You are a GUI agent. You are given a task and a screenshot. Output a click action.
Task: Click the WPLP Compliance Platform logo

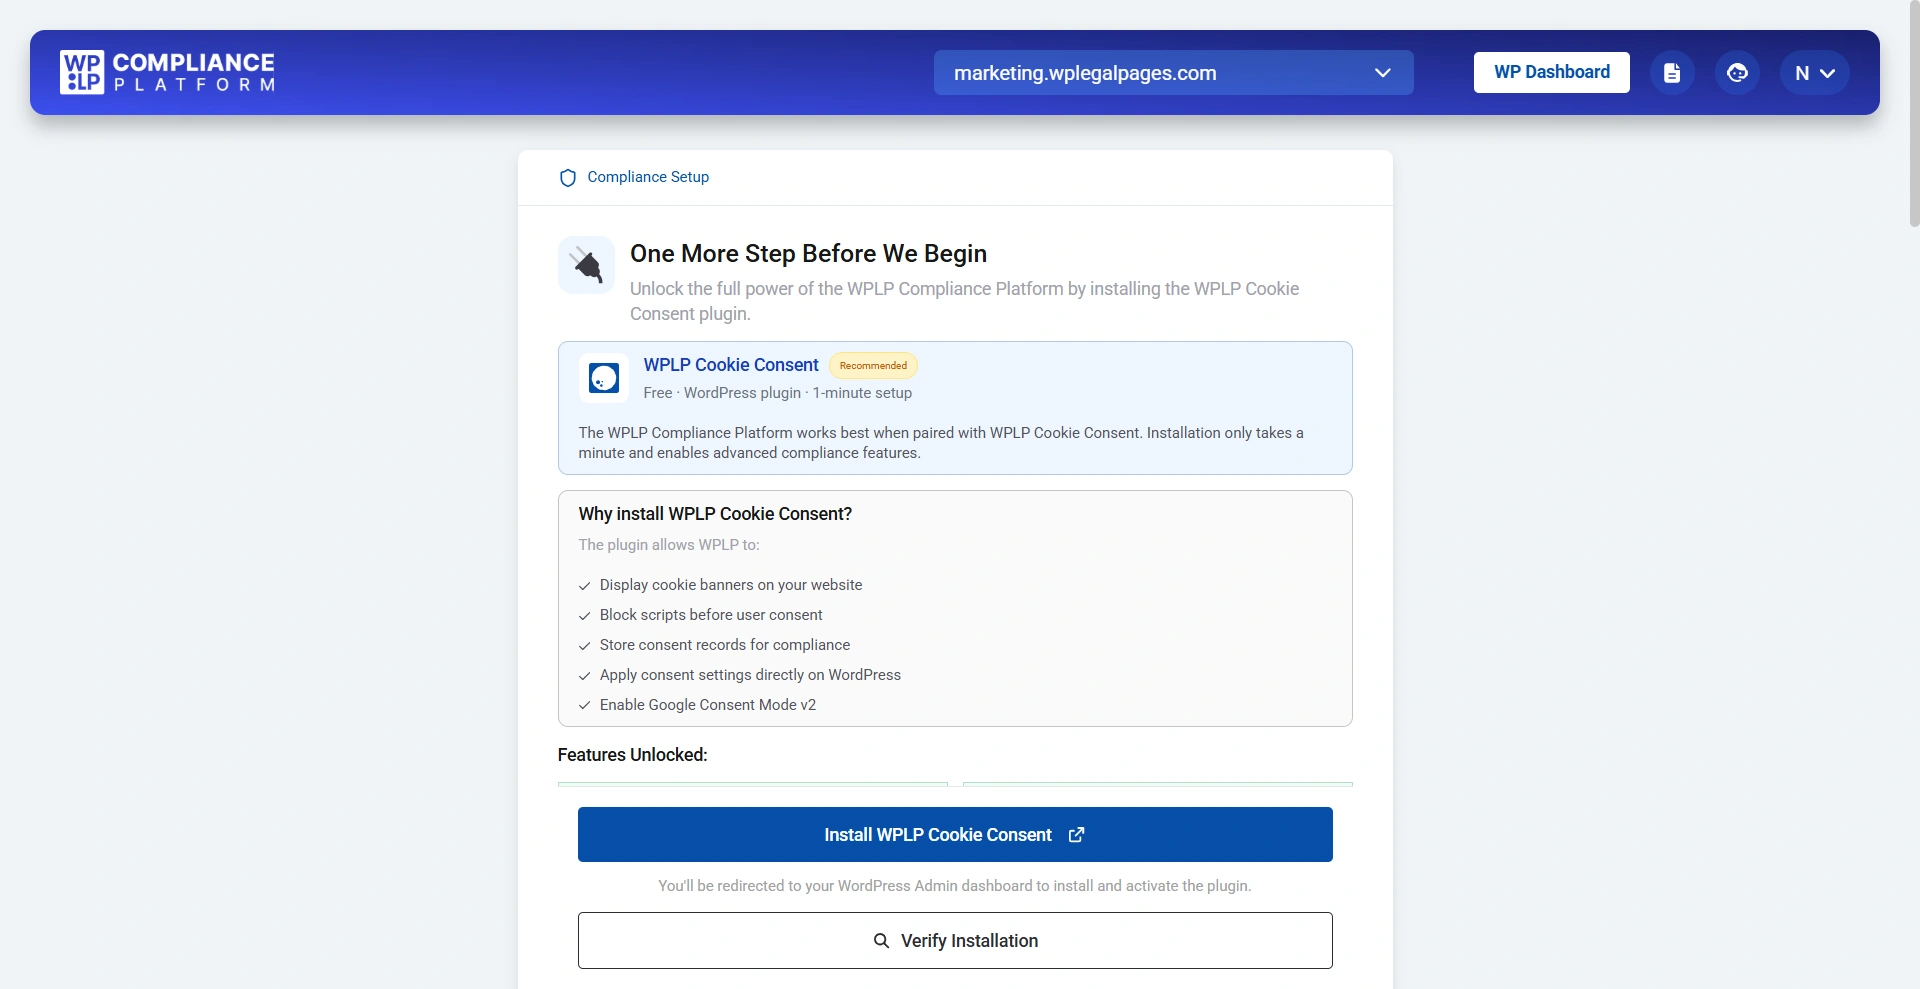[167, 72]
